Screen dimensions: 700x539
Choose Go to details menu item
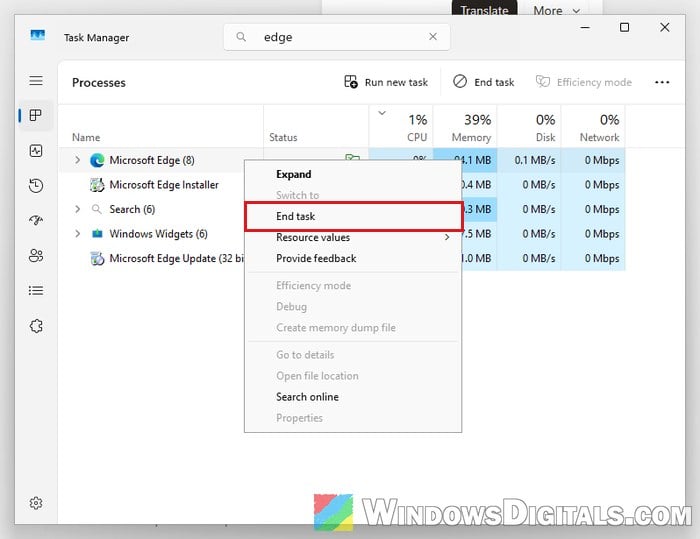pyautogui.click(x=353, y=355)
